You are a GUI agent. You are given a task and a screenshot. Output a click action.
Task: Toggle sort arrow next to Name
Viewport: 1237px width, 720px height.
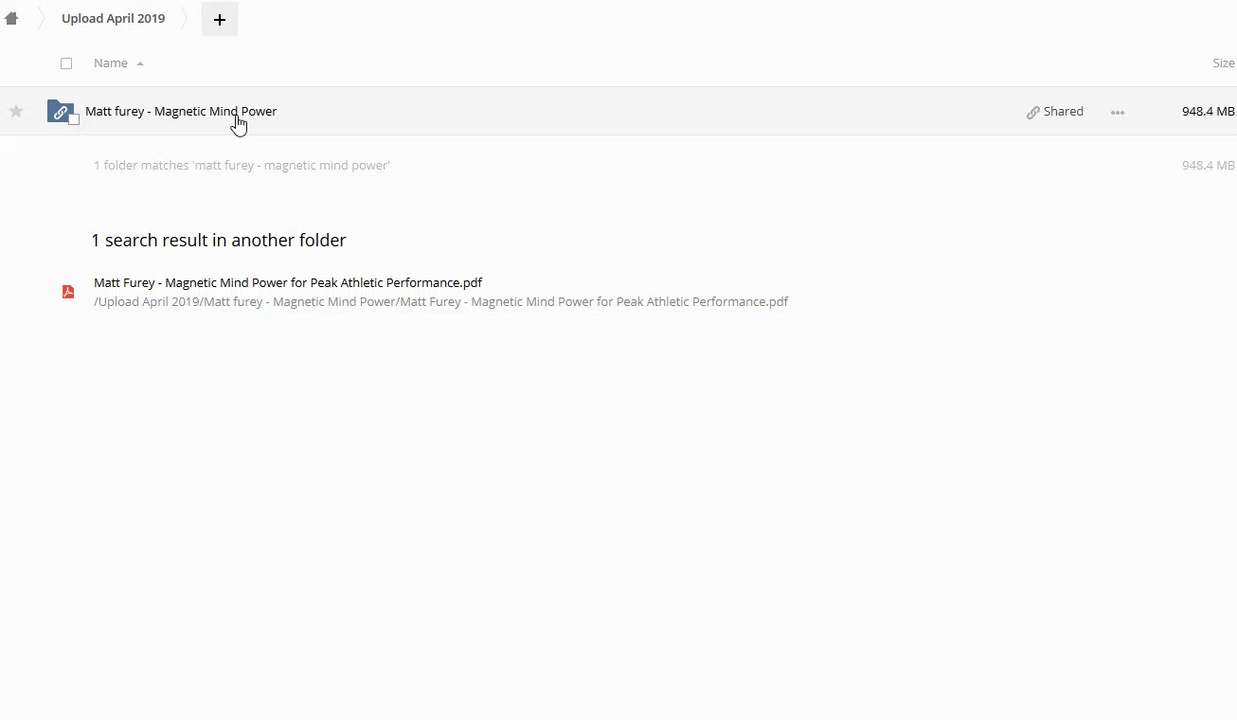[140, 64]
